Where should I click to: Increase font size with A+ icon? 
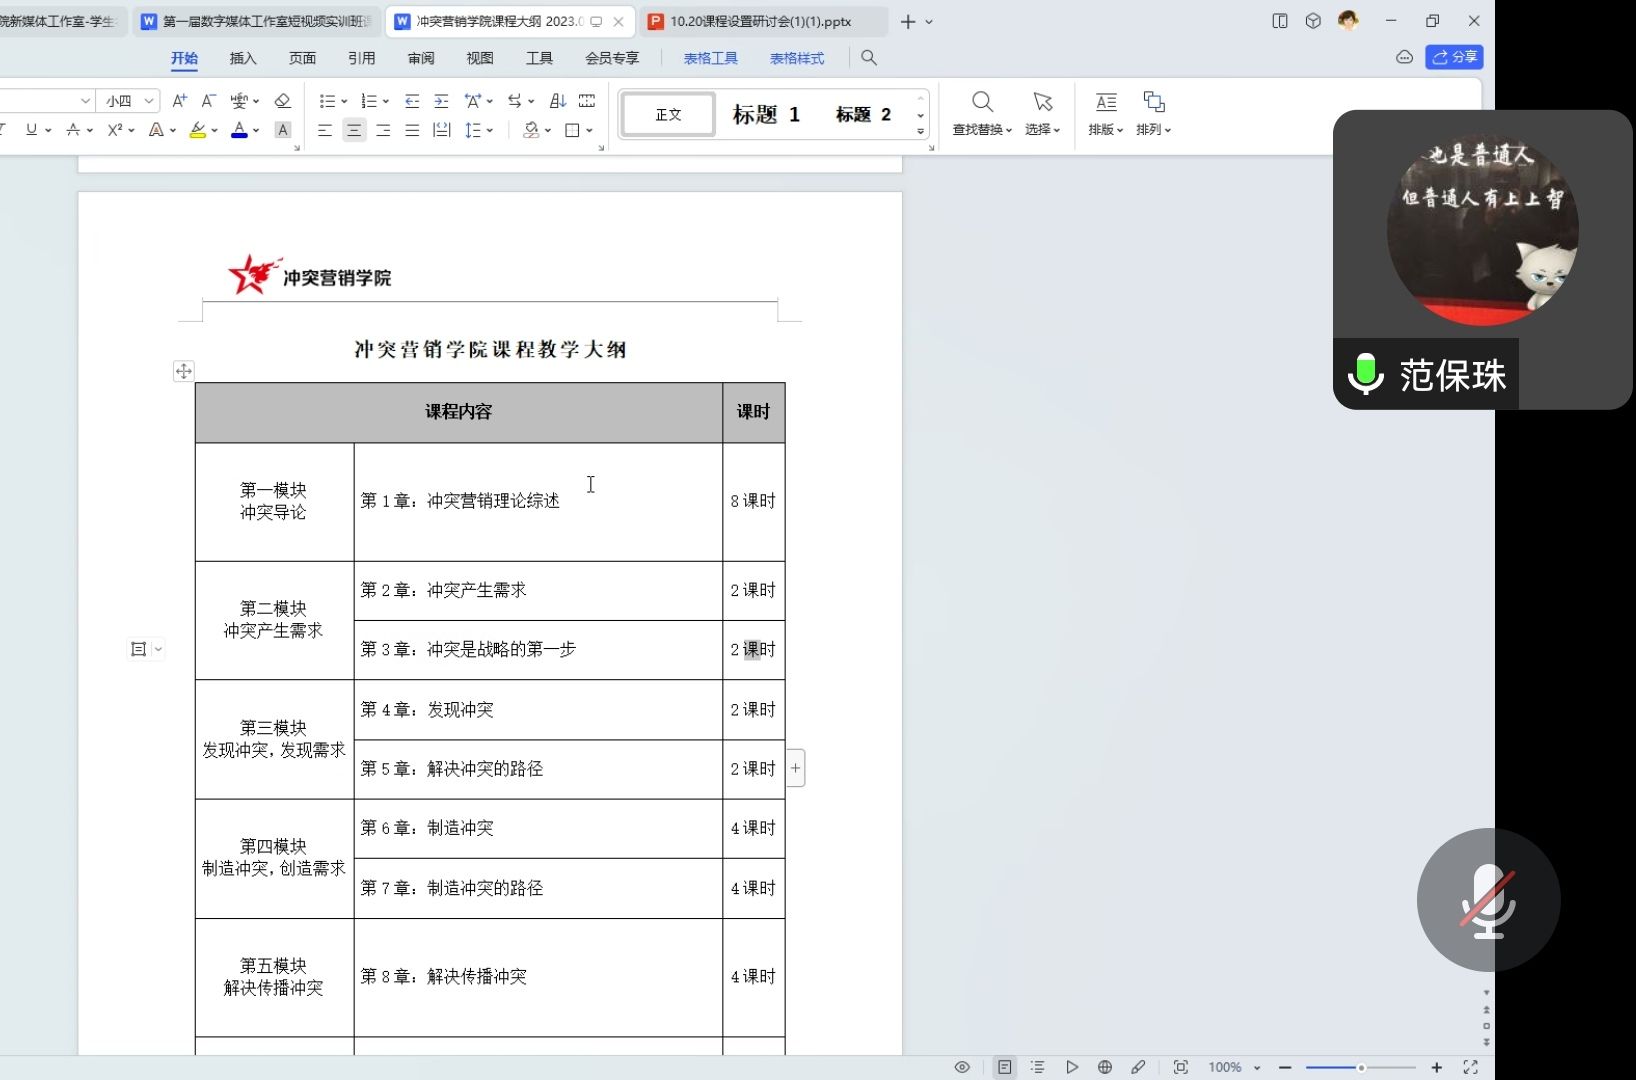click(x=180, y=101)
